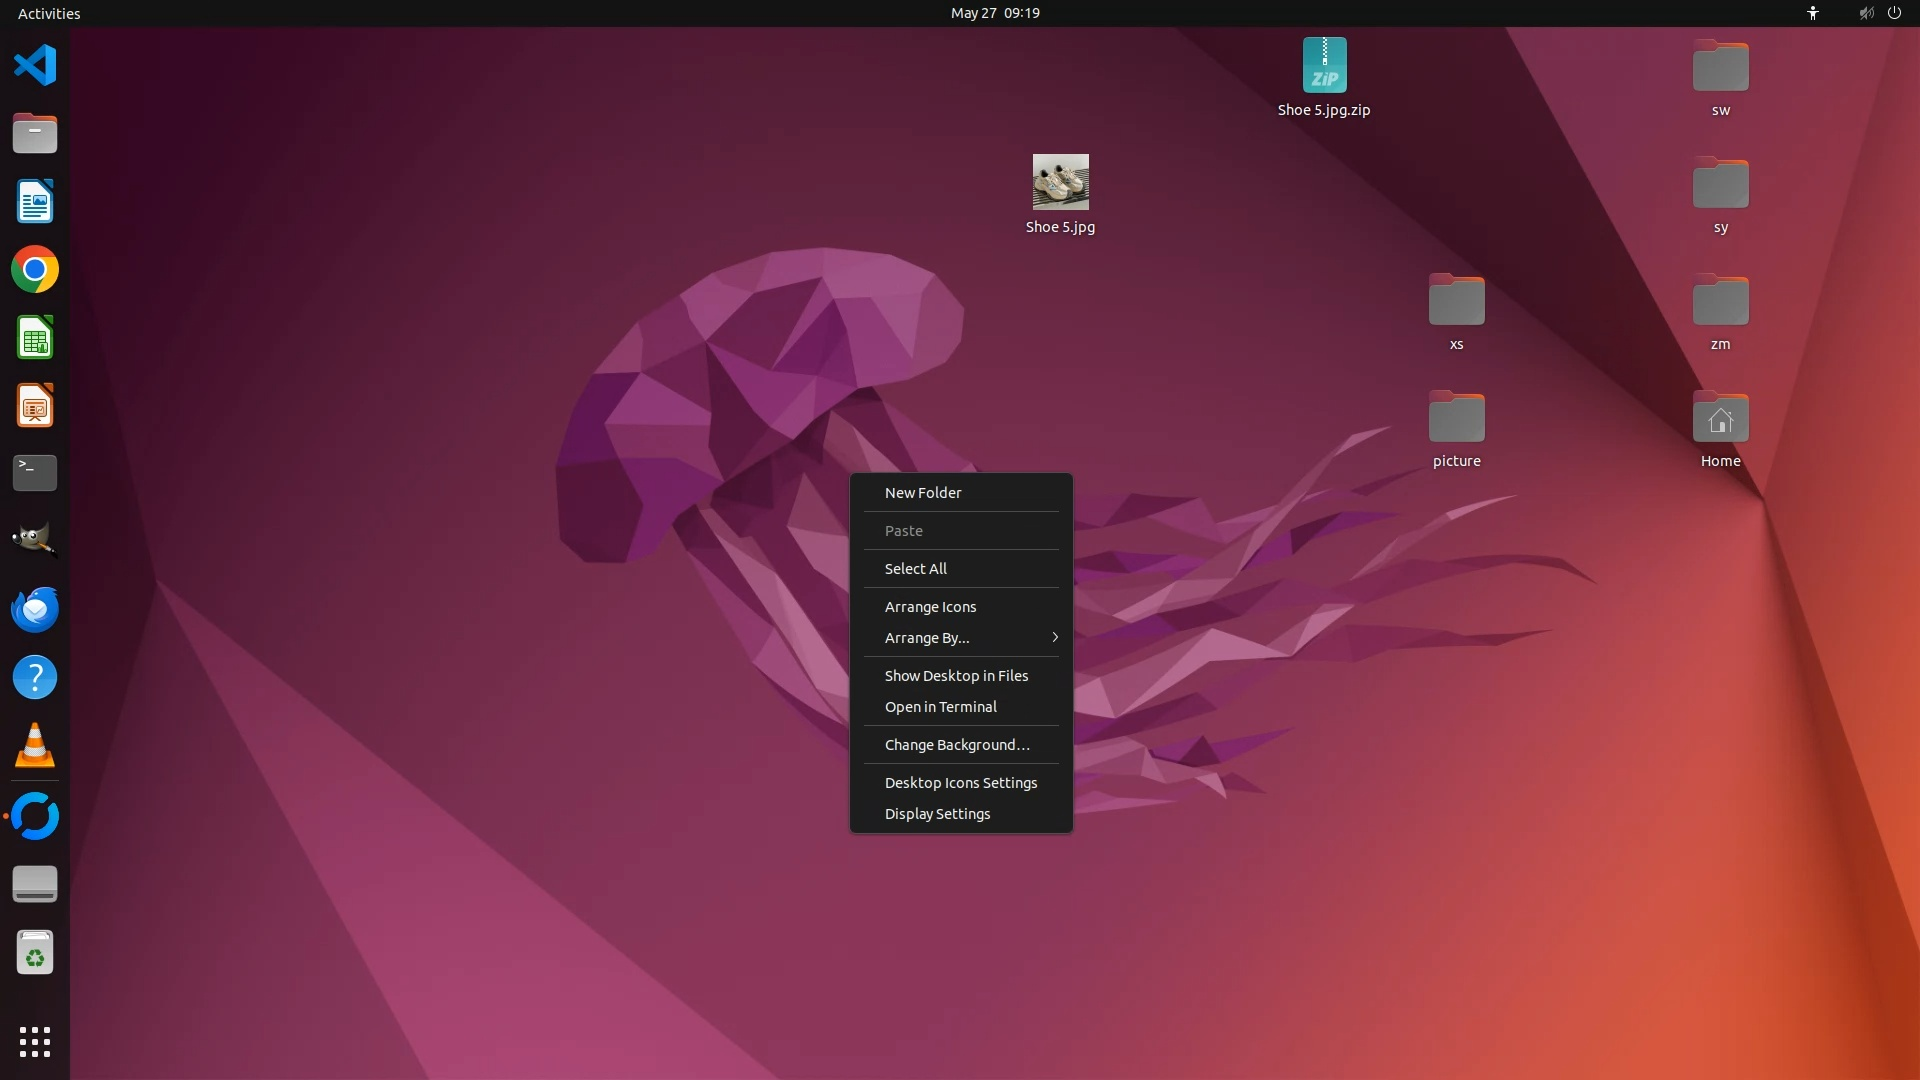The height and width of the screenshot is (1080, 1920).
Task: Select Open in Terminal menu entry
Action: pos(940,707)
